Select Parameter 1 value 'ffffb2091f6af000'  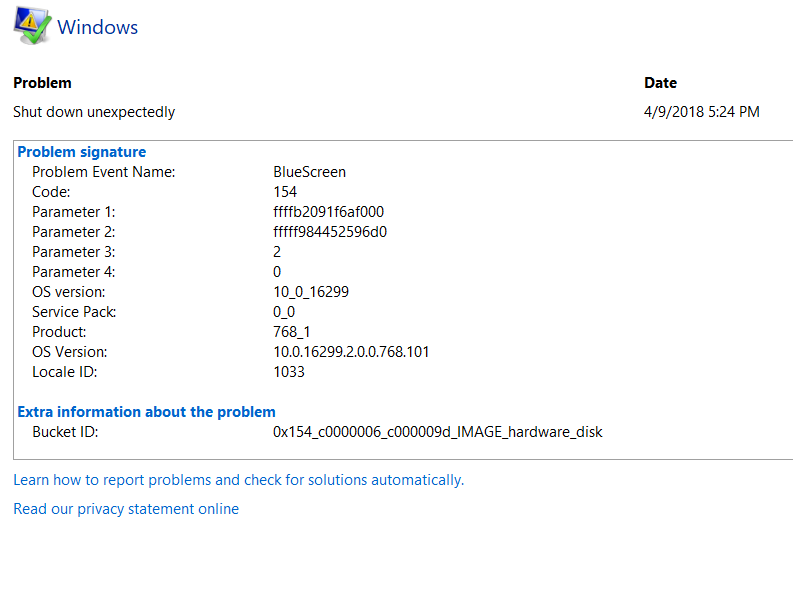329,211
